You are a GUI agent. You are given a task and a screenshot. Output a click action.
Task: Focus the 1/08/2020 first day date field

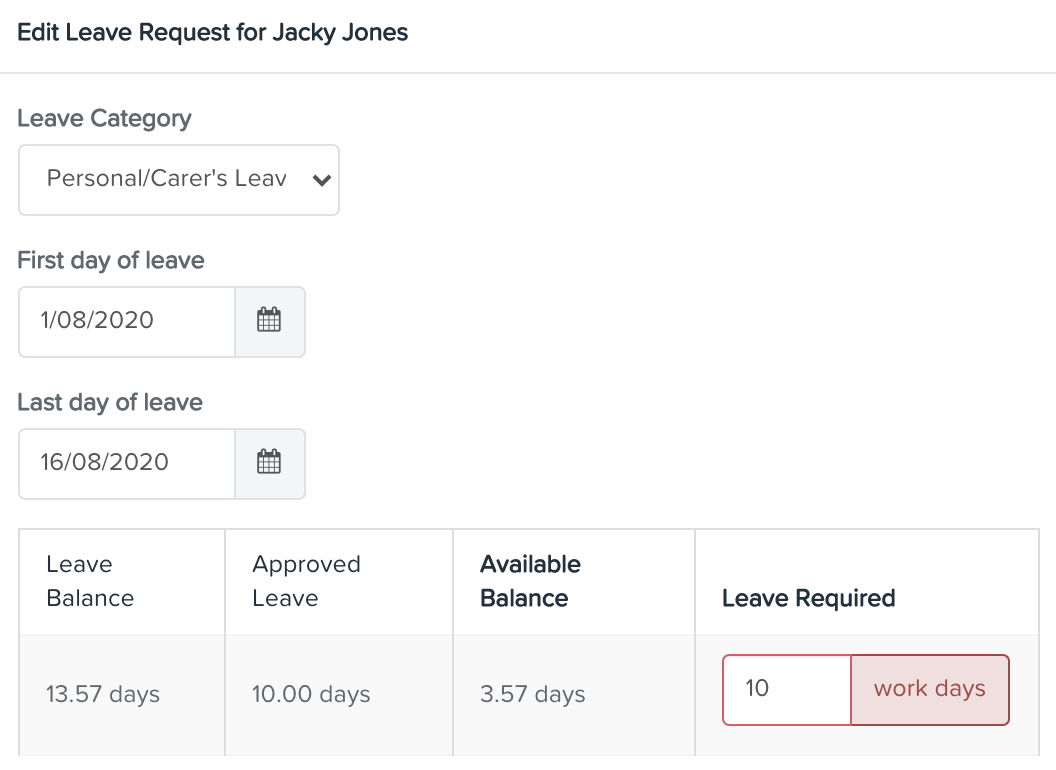click(x=127, y=321)
